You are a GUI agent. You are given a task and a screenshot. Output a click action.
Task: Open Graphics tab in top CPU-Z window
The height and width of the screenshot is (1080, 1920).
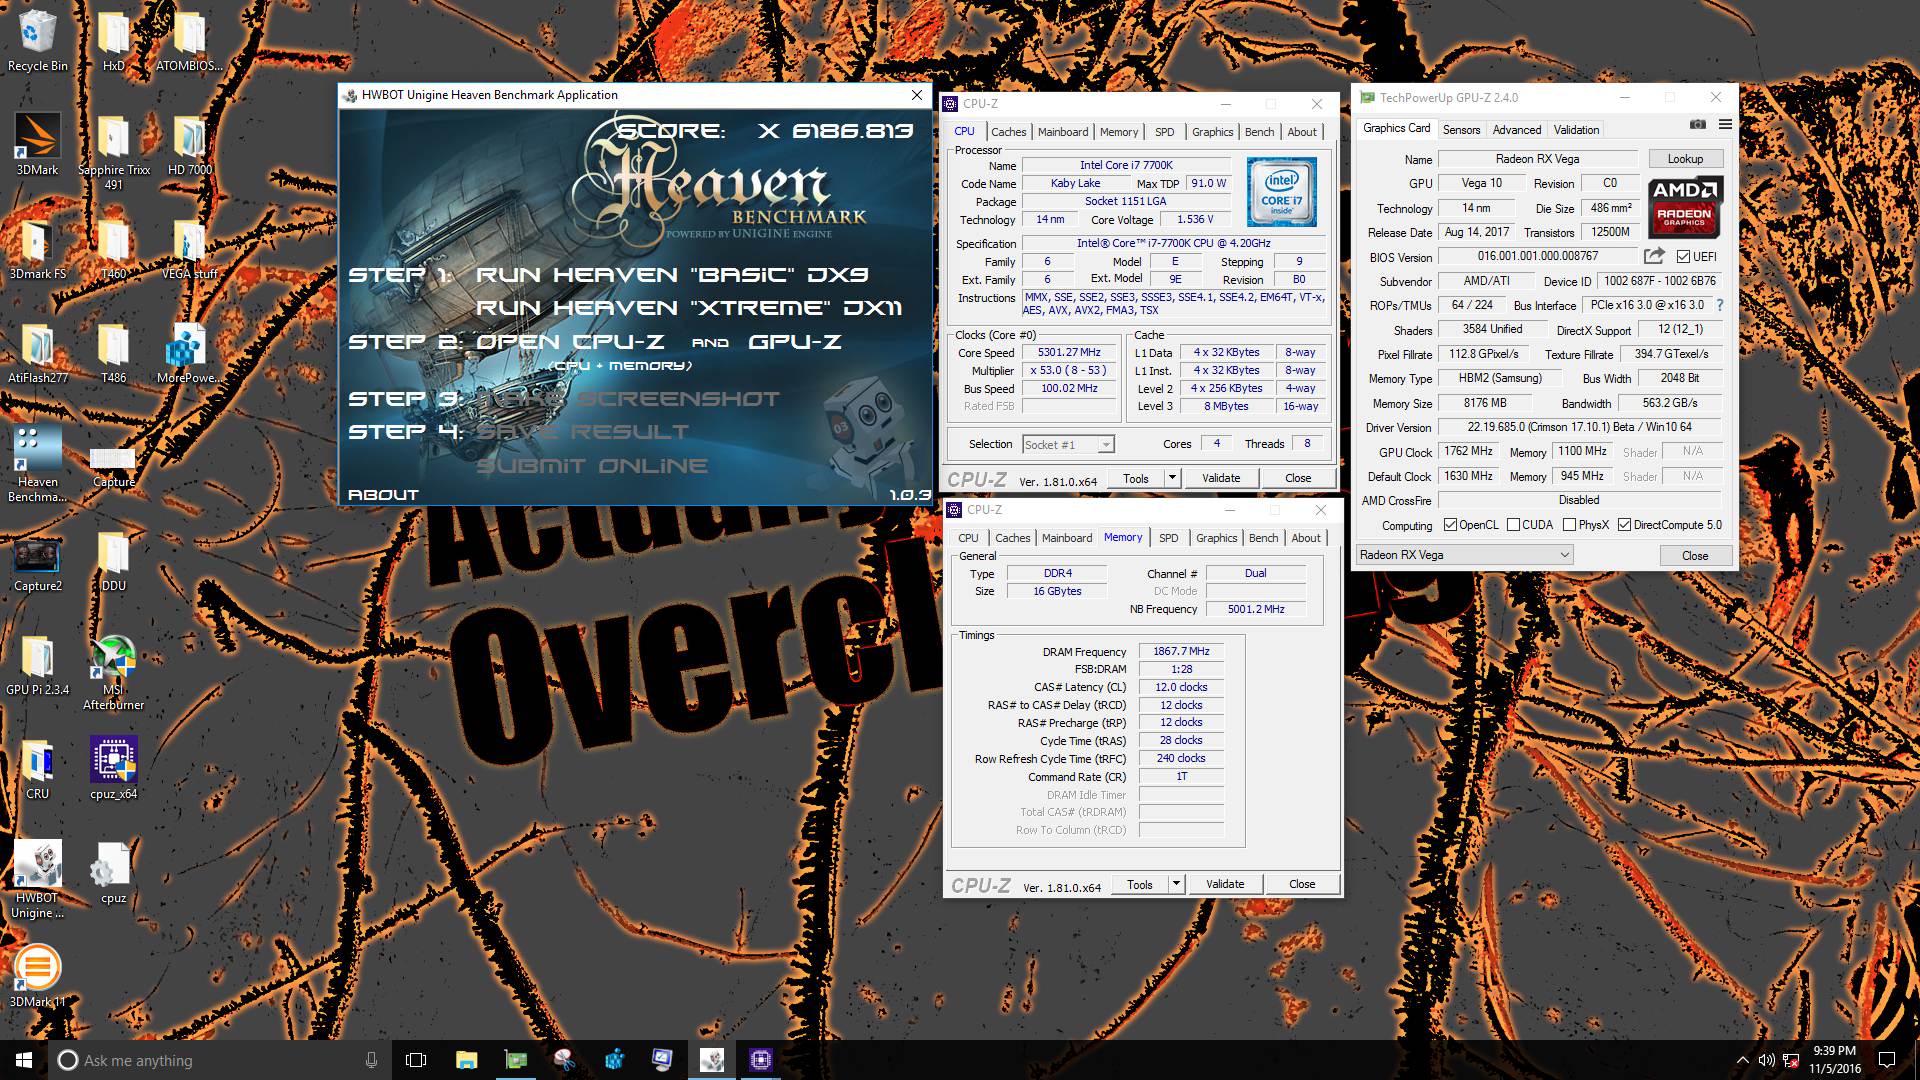(1212, 132)
